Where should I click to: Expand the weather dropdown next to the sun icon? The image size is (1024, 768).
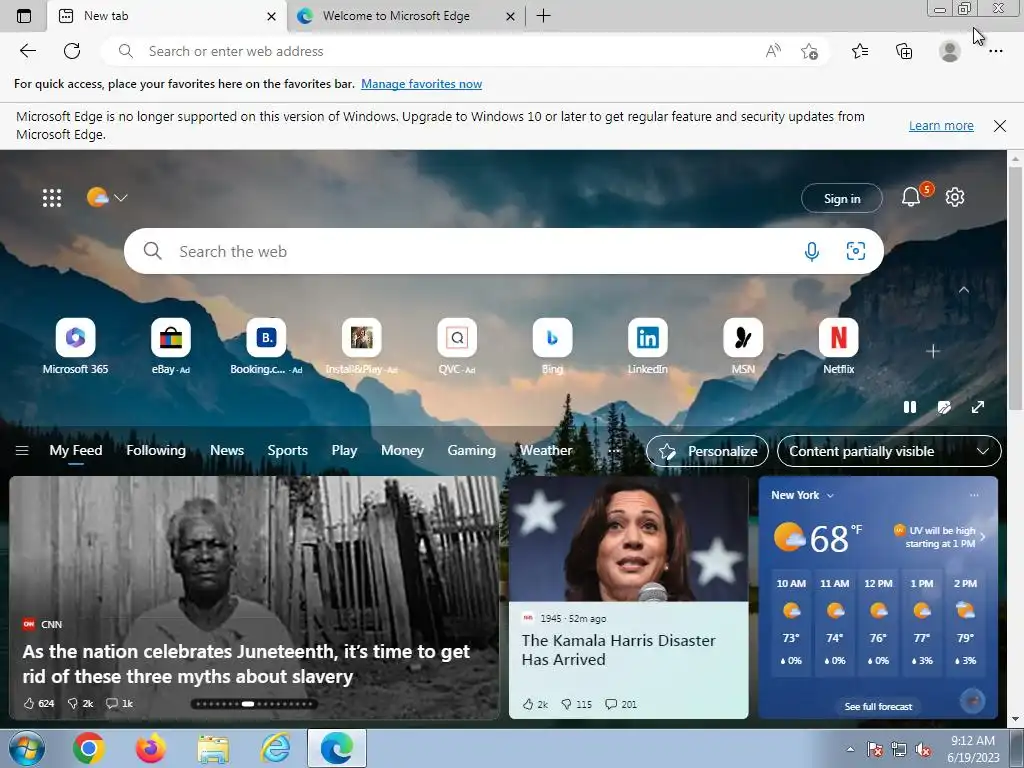121,197
